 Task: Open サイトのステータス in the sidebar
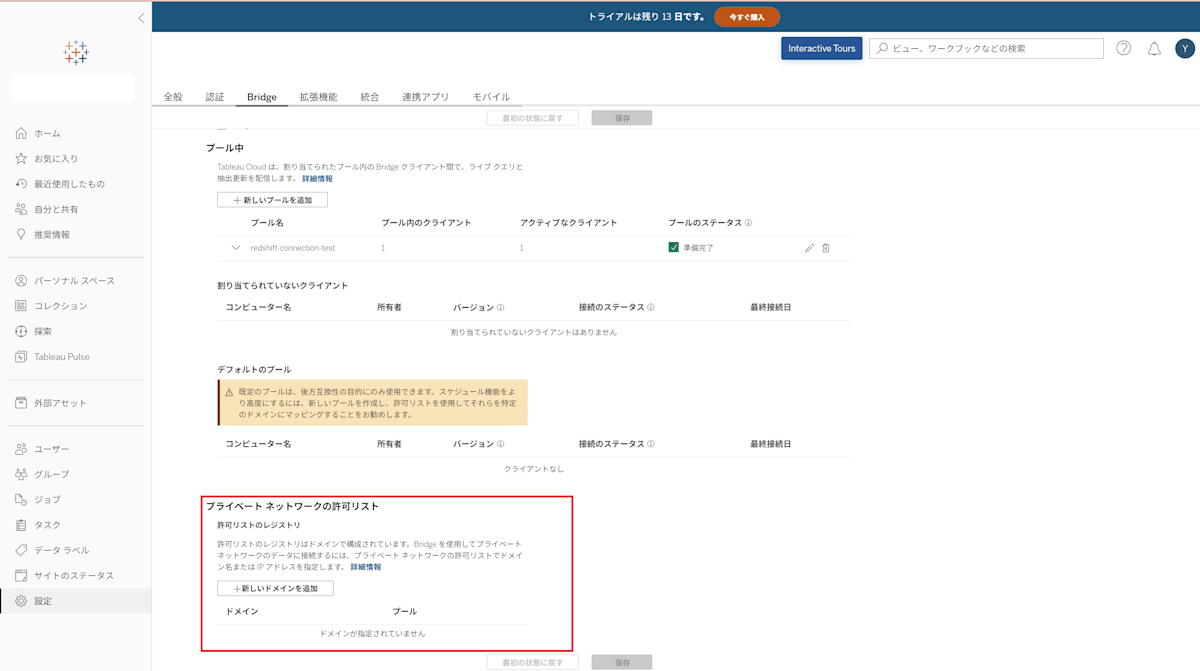pyautogui.click(x=76, y=576)
